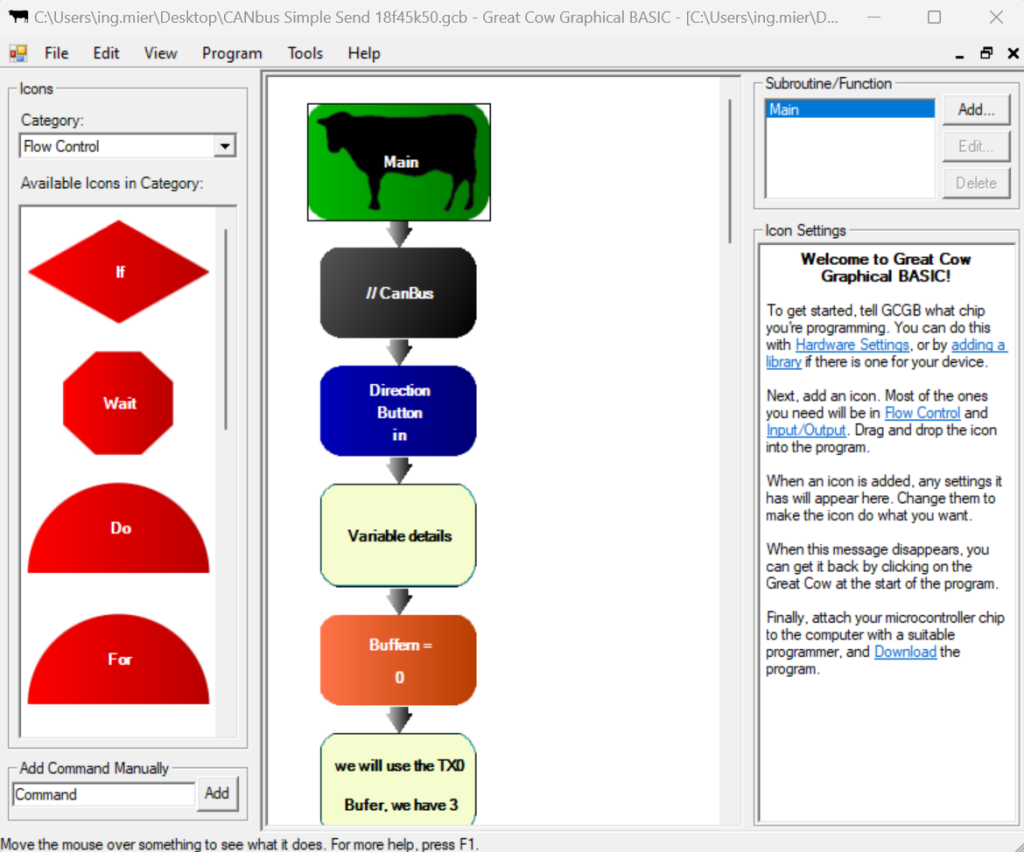Select the // CanBus comment block

(398, 291)
